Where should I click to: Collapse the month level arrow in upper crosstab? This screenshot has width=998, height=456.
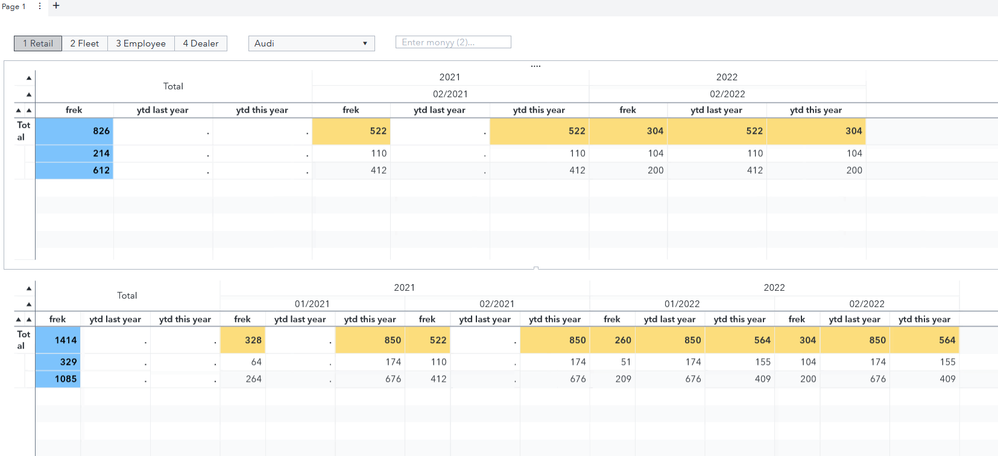(x=29, y=94)
